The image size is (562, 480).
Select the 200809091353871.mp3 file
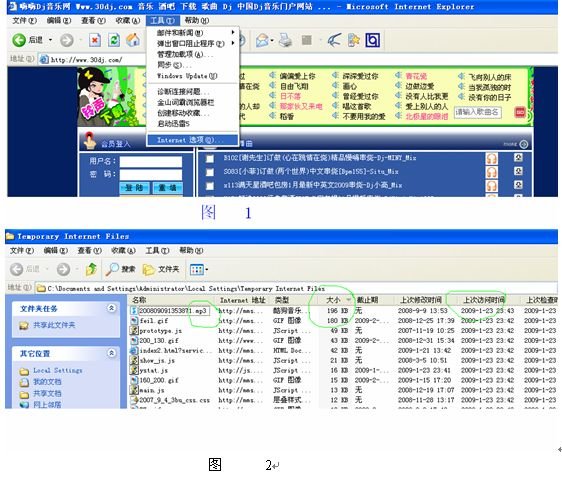click(173, 310)
